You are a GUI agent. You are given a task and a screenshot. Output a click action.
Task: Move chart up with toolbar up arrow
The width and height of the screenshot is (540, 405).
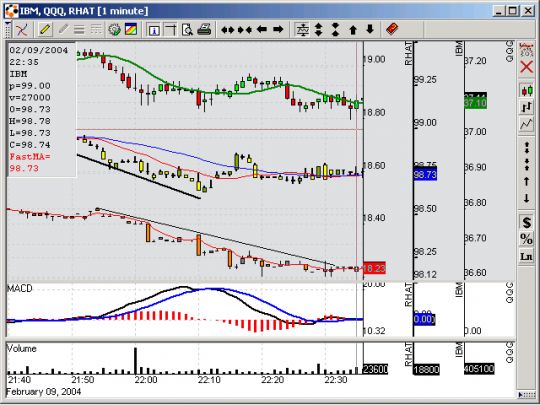[353, 30]
